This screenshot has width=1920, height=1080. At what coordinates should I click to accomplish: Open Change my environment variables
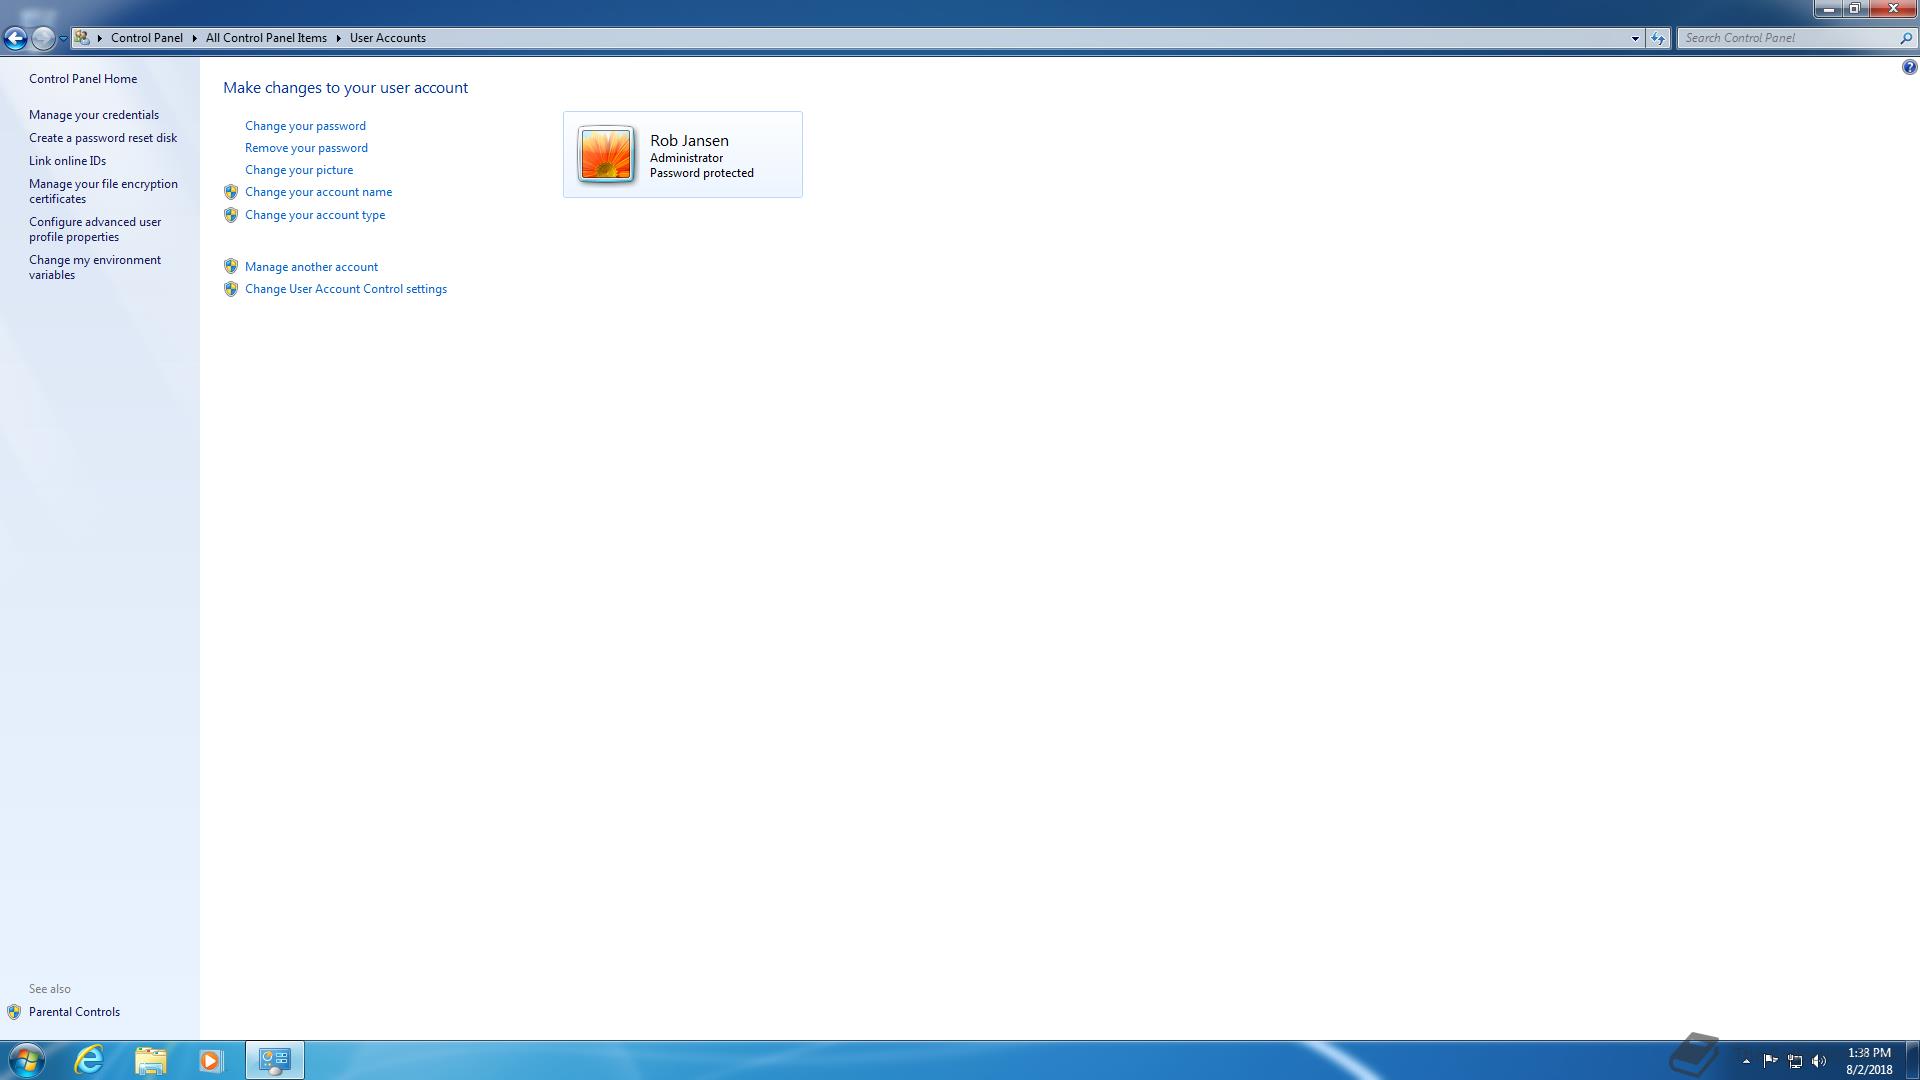(95, 267)
